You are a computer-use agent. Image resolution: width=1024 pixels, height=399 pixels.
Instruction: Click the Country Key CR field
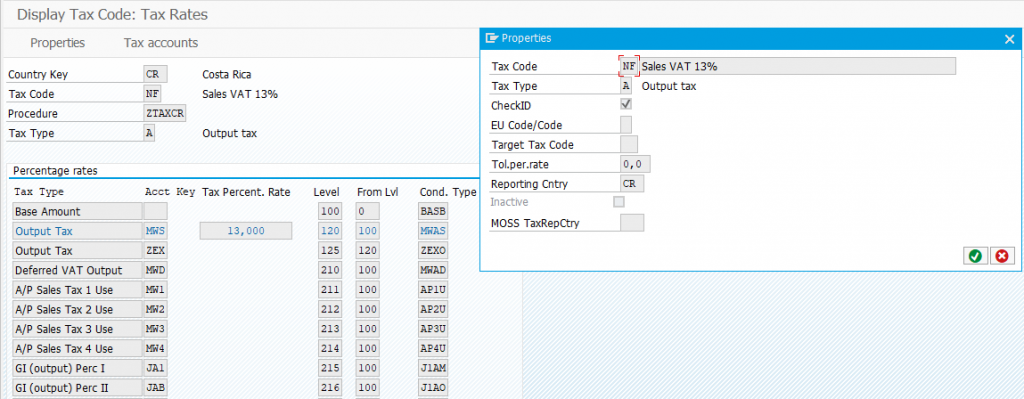[x=155, y=74]
